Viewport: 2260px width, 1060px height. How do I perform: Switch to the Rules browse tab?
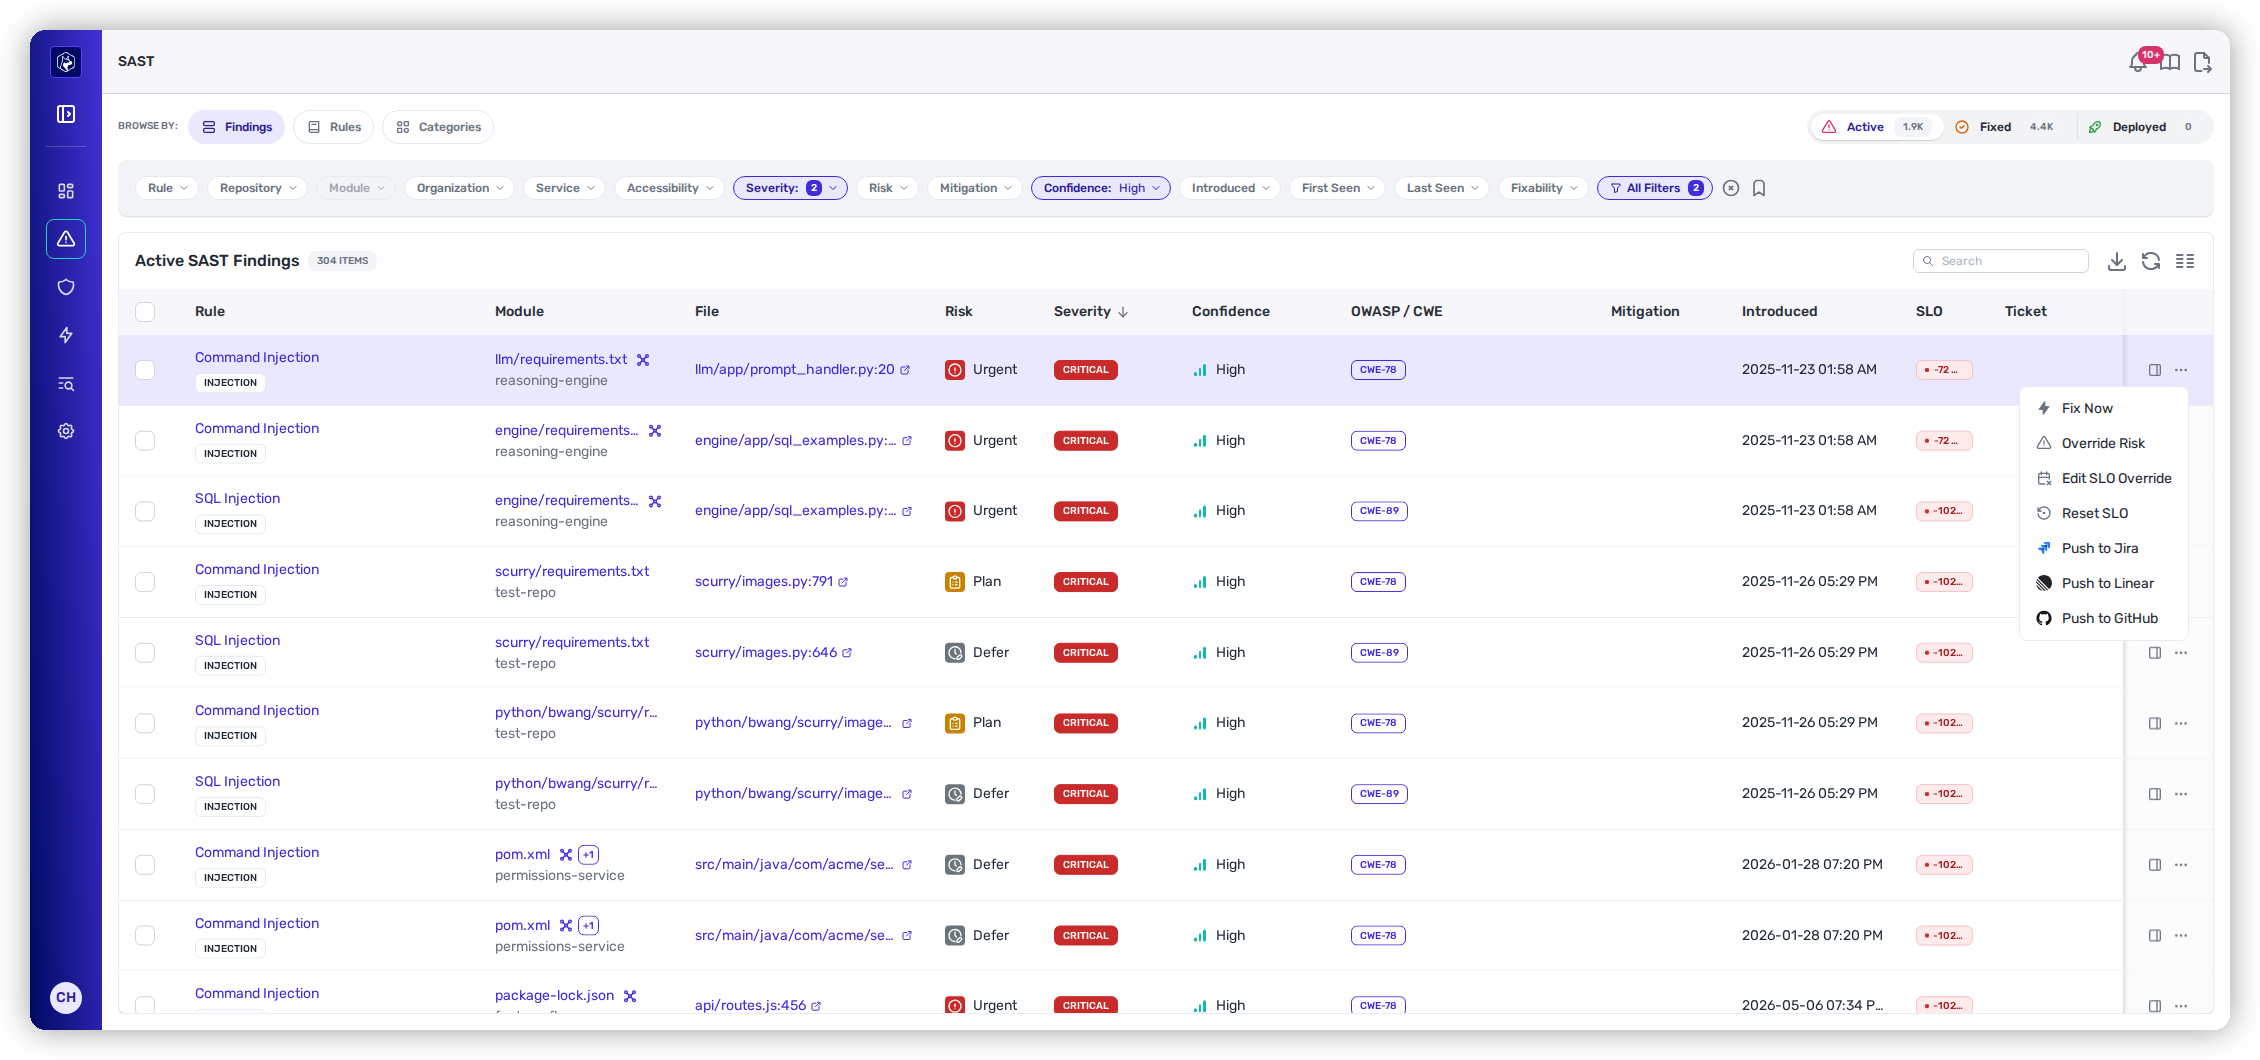[x=333, y=127]
